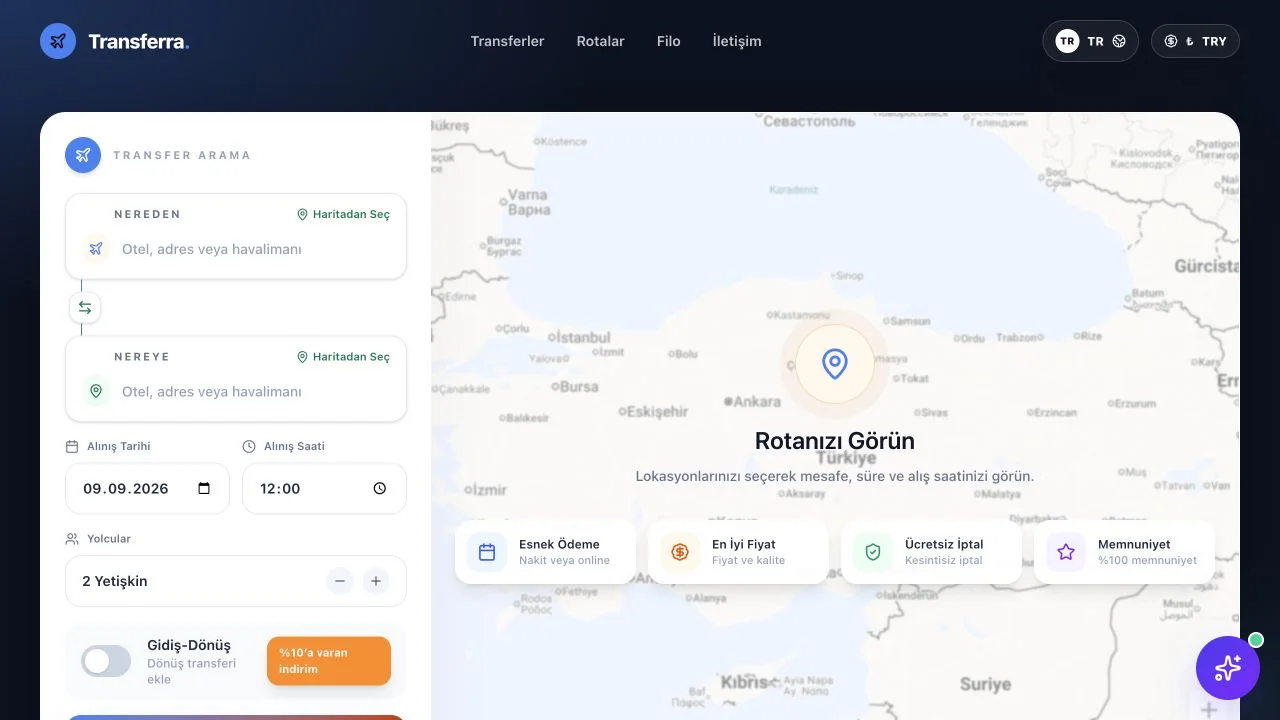The width and height of the screenshot is (1280, 720).
Task: Click the Esnek Ödeme card title
Action: 559,544
